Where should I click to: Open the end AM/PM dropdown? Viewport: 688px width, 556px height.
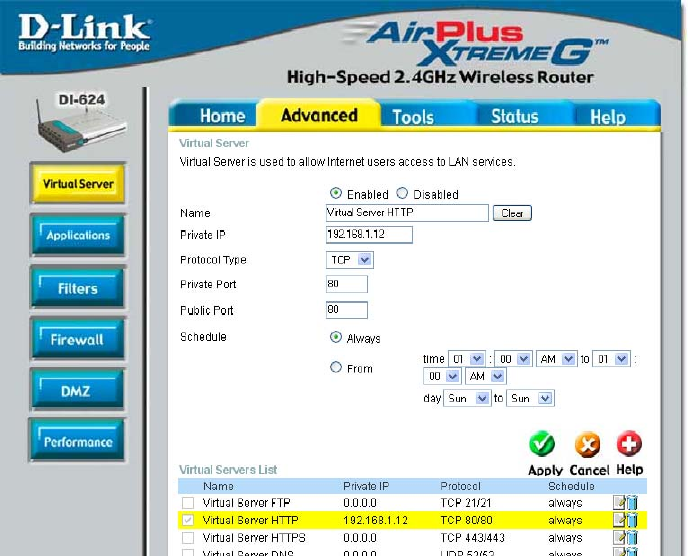click(x=485, y=376)
